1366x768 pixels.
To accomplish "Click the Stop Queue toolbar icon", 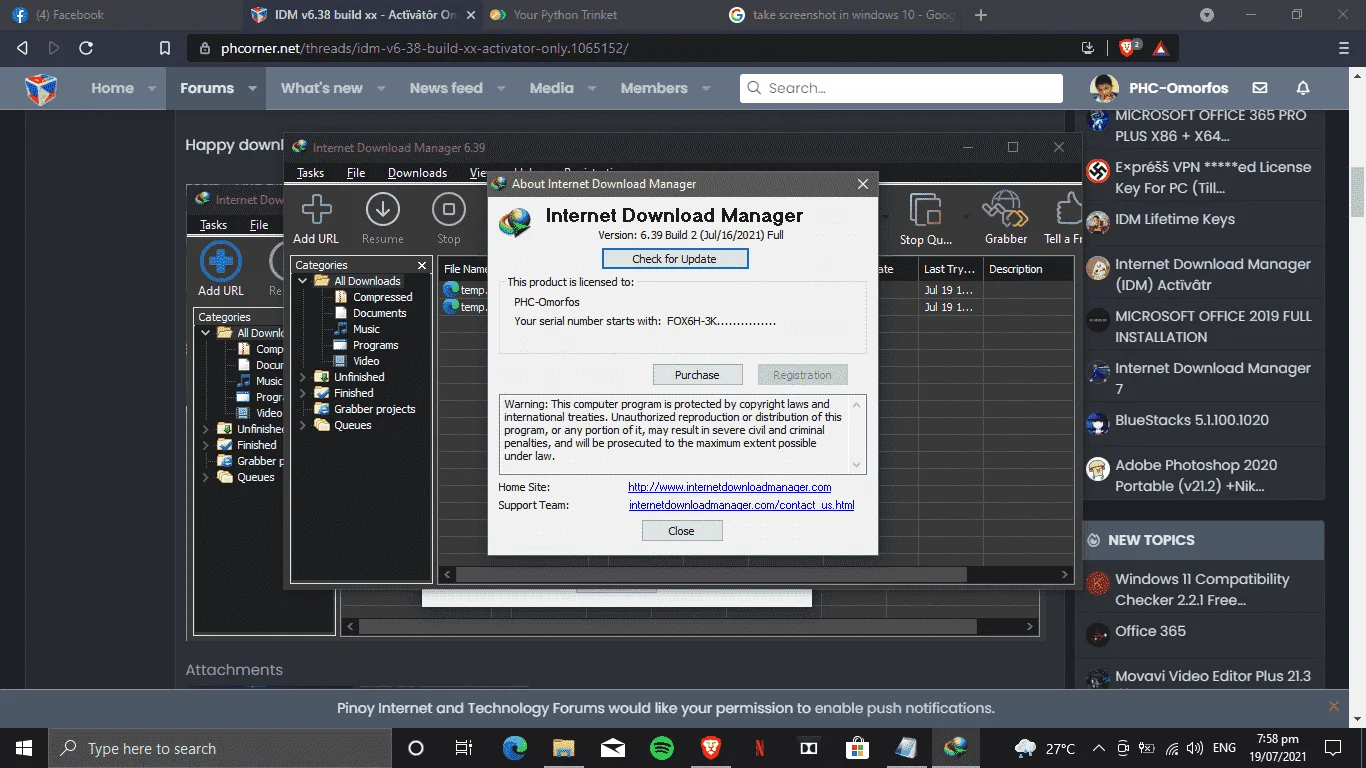I will point(925,209).
